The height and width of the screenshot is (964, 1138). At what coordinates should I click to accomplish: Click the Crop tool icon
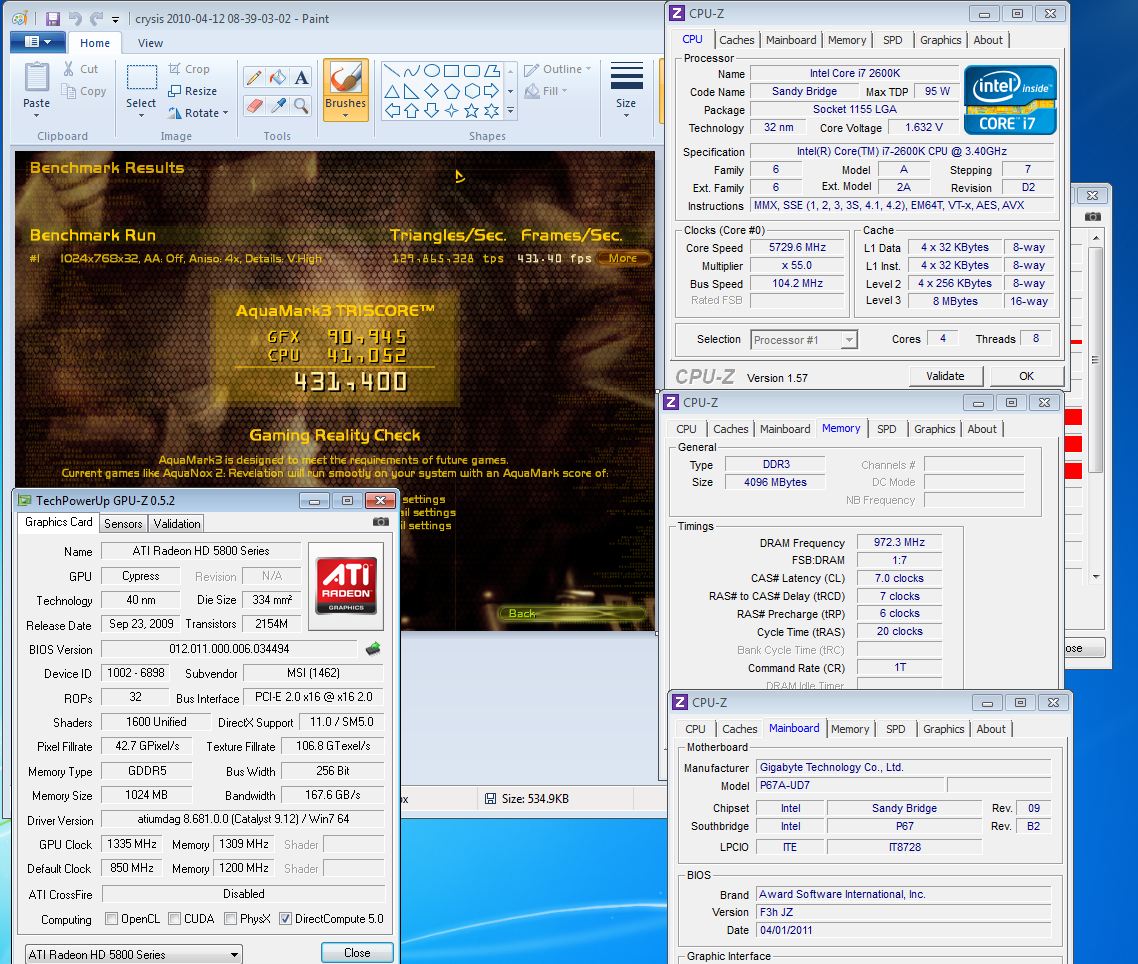coord(174,69)
